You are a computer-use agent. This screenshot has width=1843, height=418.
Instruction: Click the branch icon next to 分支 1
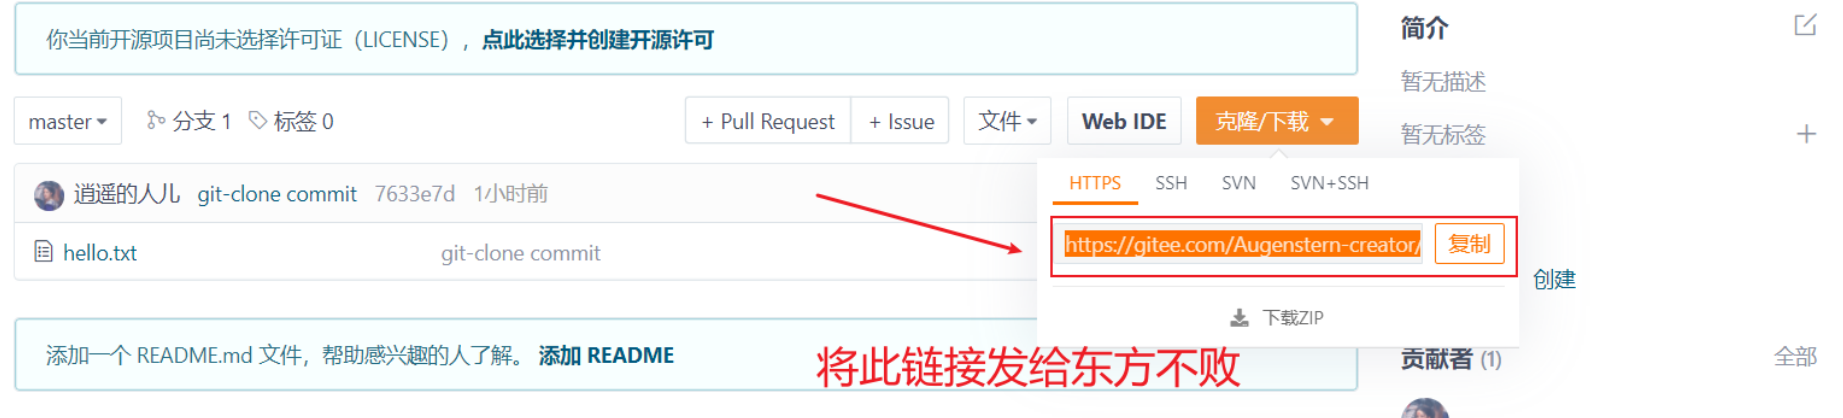(155, 120)
